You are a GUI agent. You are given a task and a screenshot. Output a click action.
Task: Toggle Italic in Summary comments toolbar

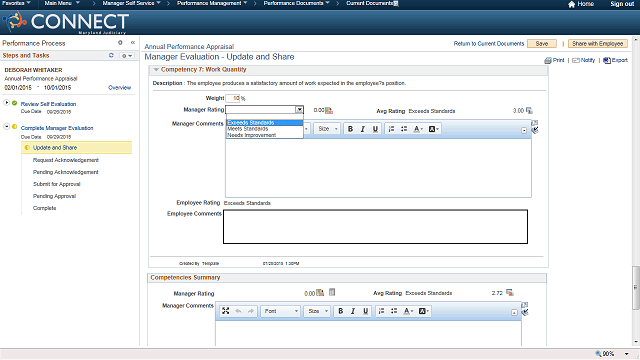tap(353, 311)
